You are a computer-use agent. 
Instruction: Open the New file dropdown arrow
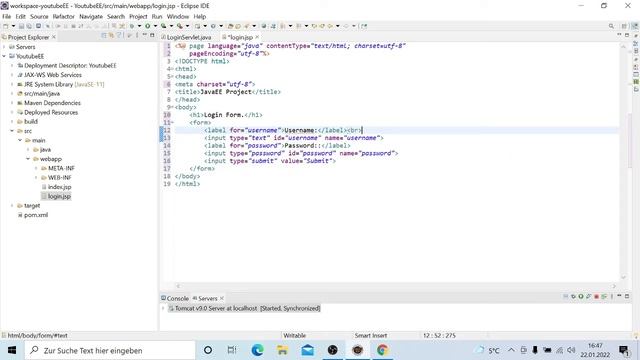coord(13,26)
